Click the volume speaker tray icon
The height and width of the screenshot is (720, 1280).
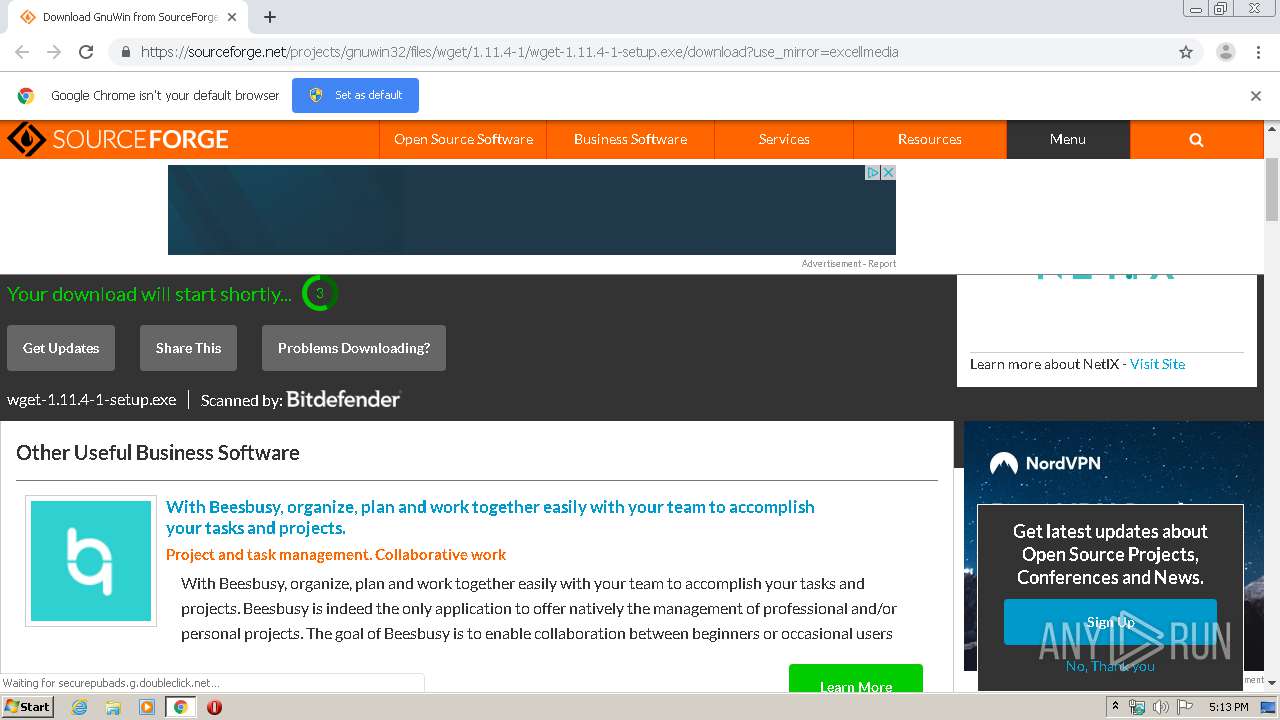point(1161,707)
